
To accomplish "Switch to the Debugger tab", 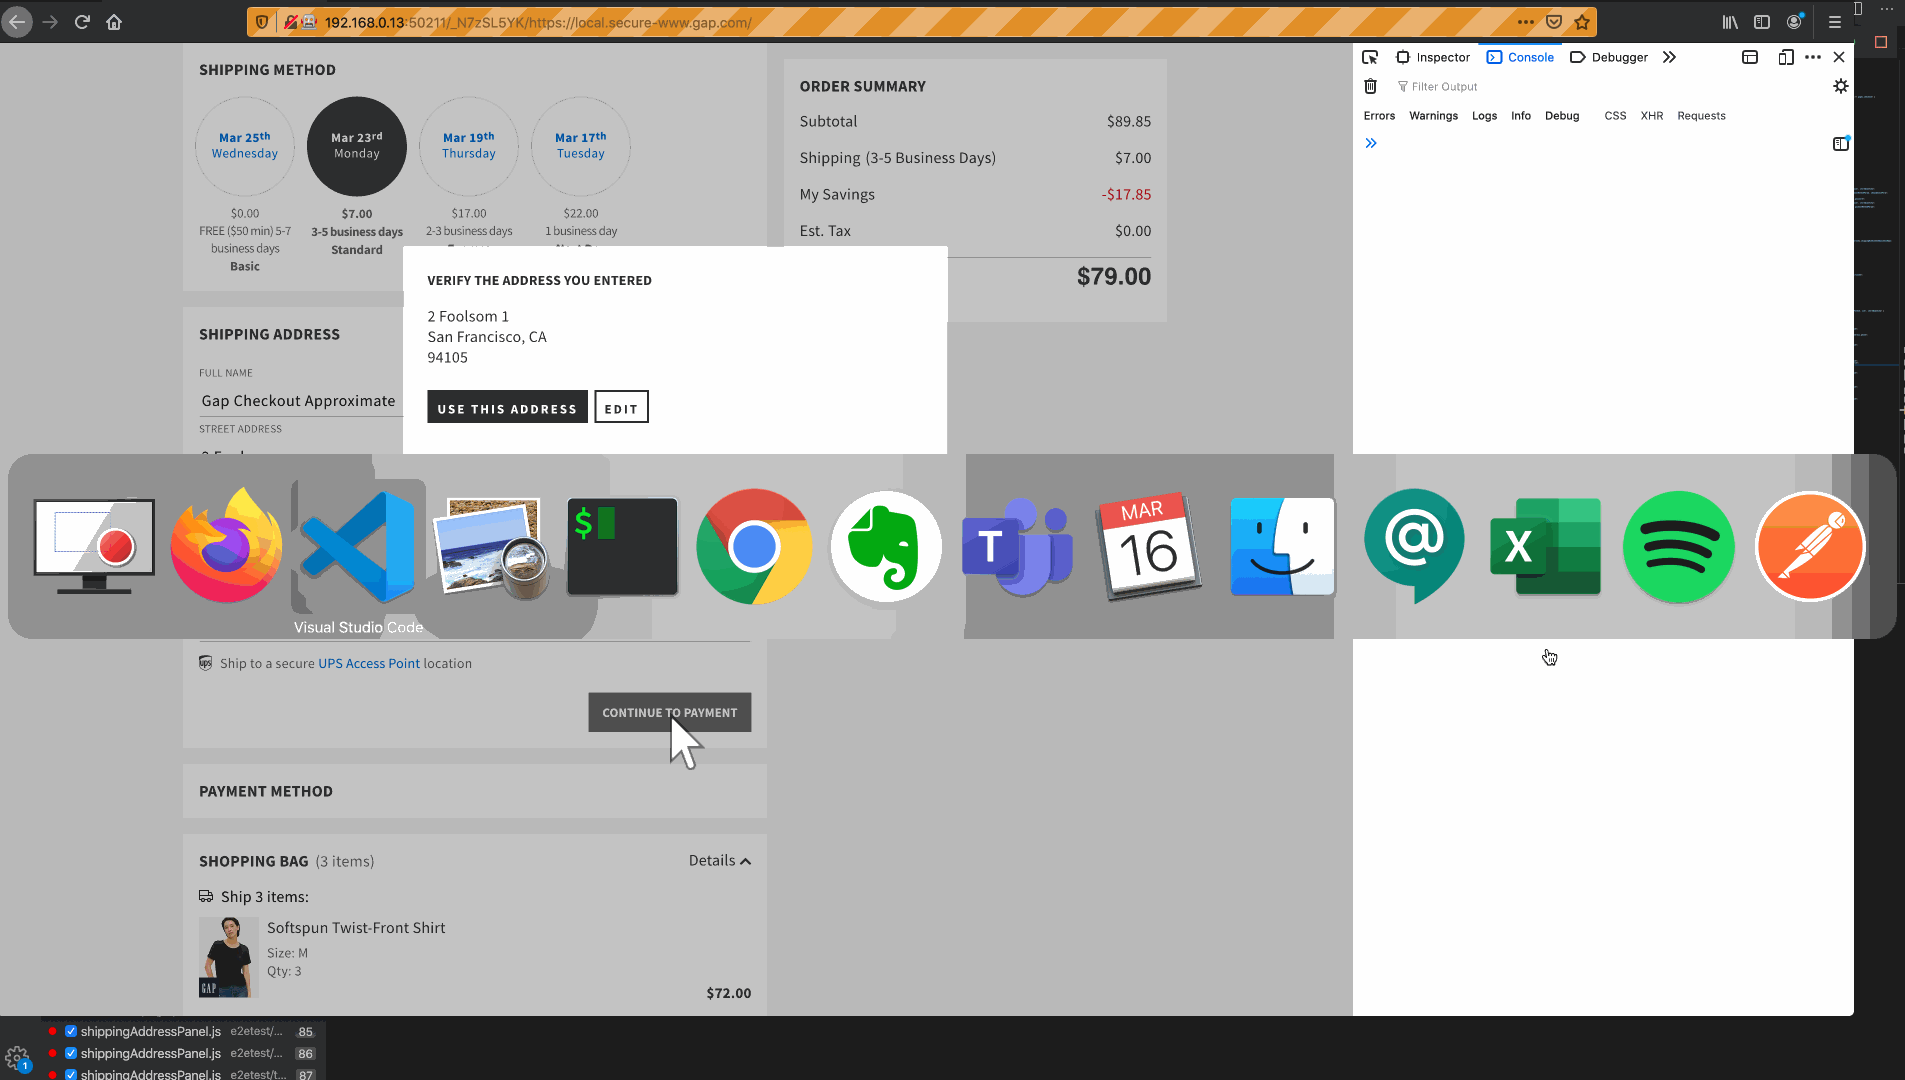I will pos(1609,57).
